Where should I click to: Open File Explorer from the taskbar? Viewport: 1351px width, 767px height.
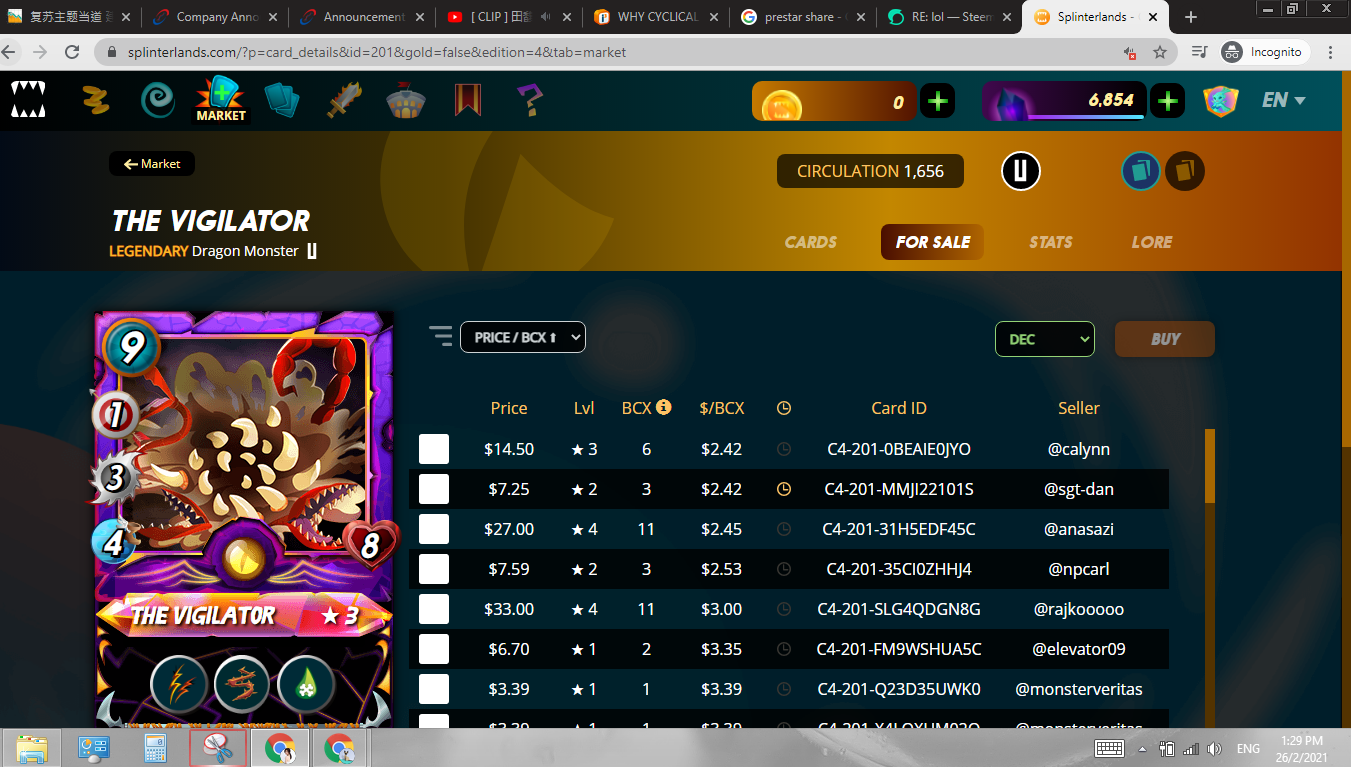(31, 748)
